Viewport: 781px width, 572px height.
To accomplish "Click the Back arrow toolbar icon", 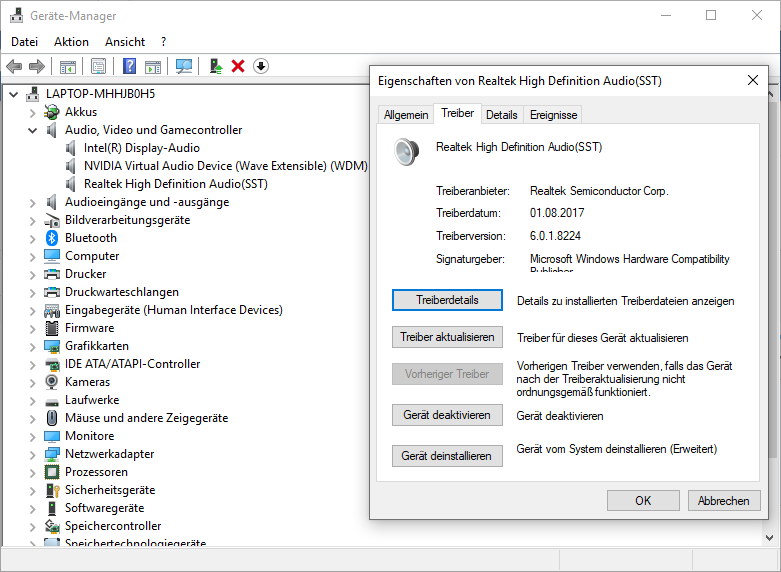I will [14, 66].
